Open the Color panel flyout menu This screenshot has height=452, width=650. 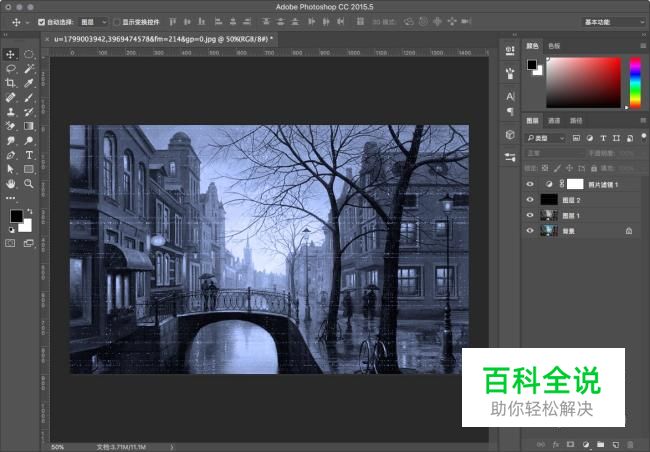click(643, 46)
